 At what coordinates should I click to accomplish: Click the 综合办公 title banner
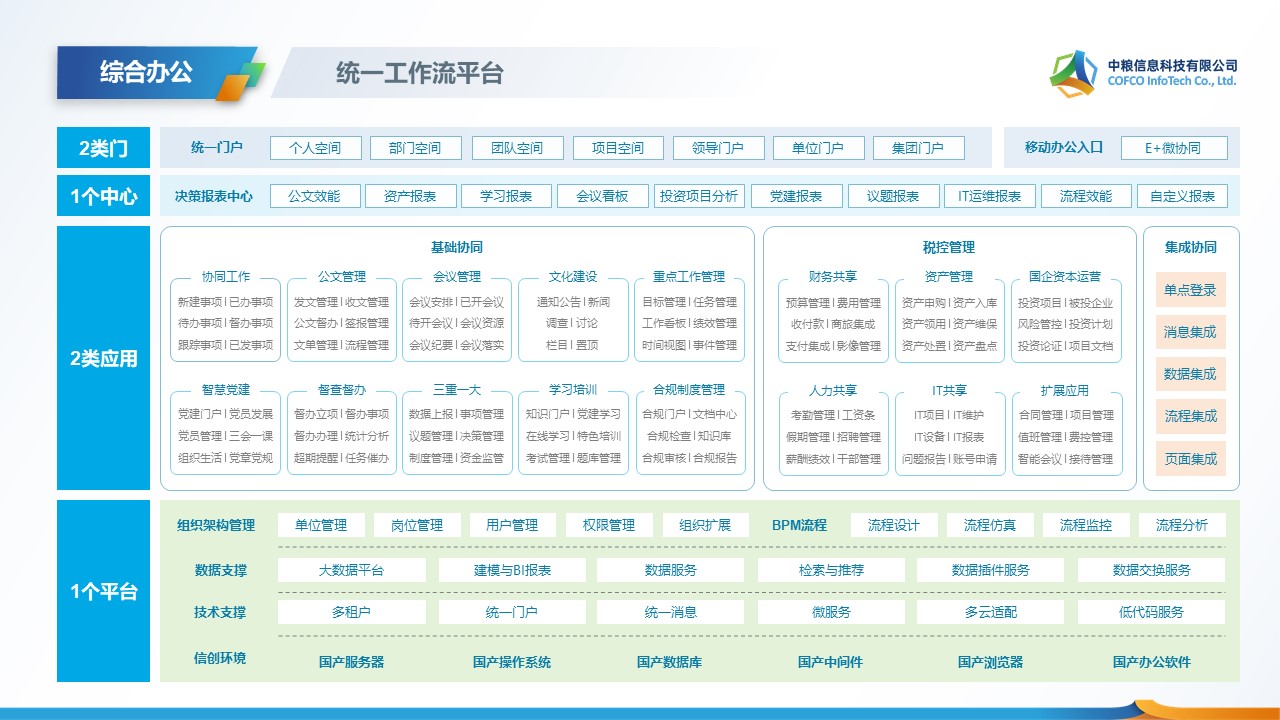146,72
